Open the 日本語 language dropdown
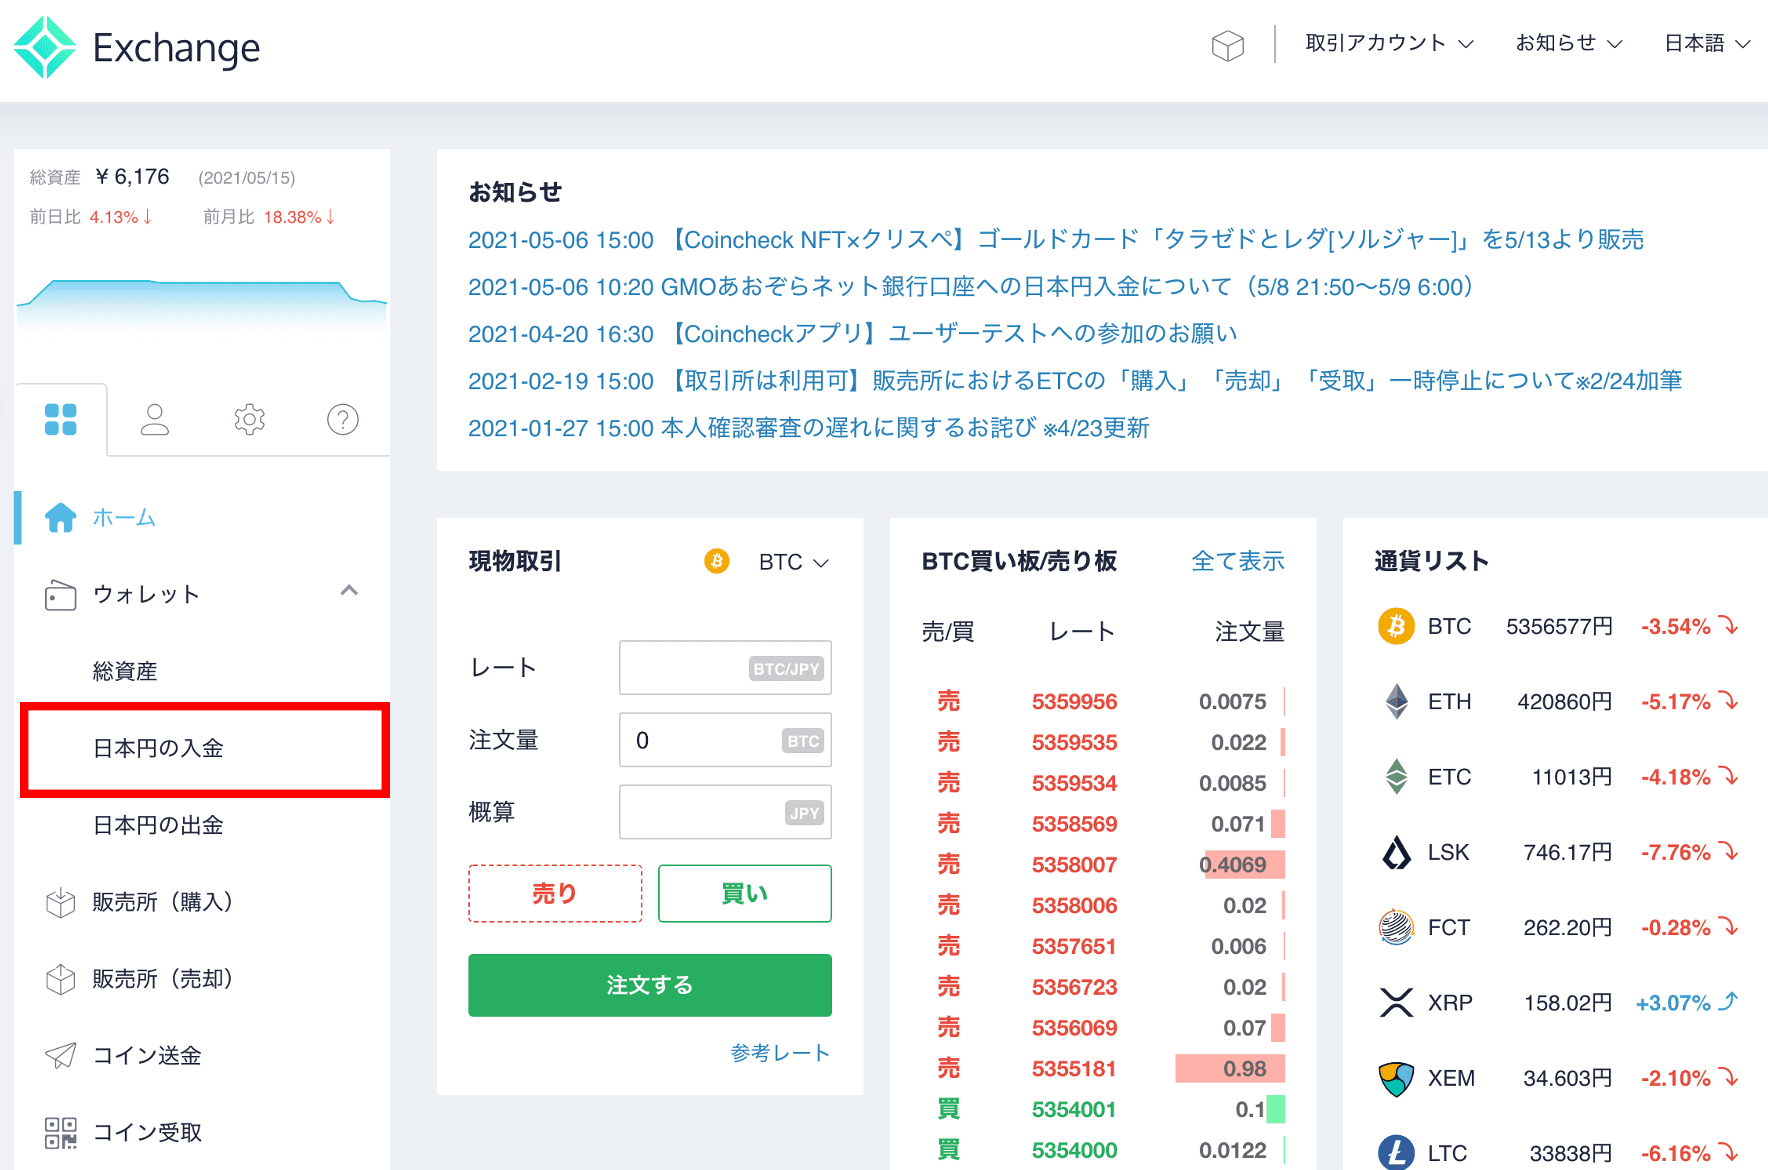The image size is (1768, 1170). click(1707, 43)
